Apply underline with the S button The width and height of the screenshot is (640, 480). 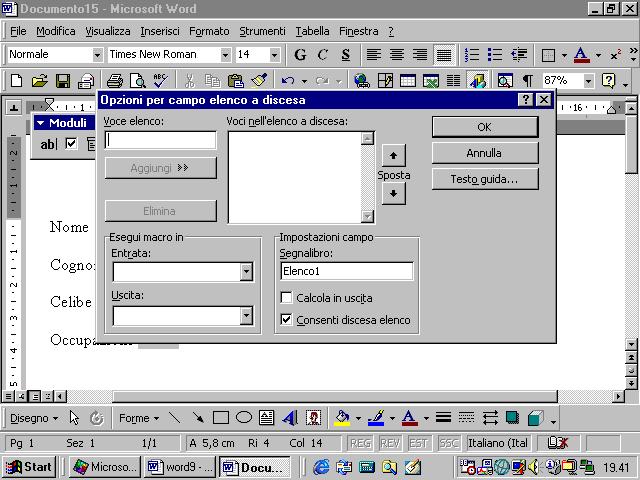[346, 55]
